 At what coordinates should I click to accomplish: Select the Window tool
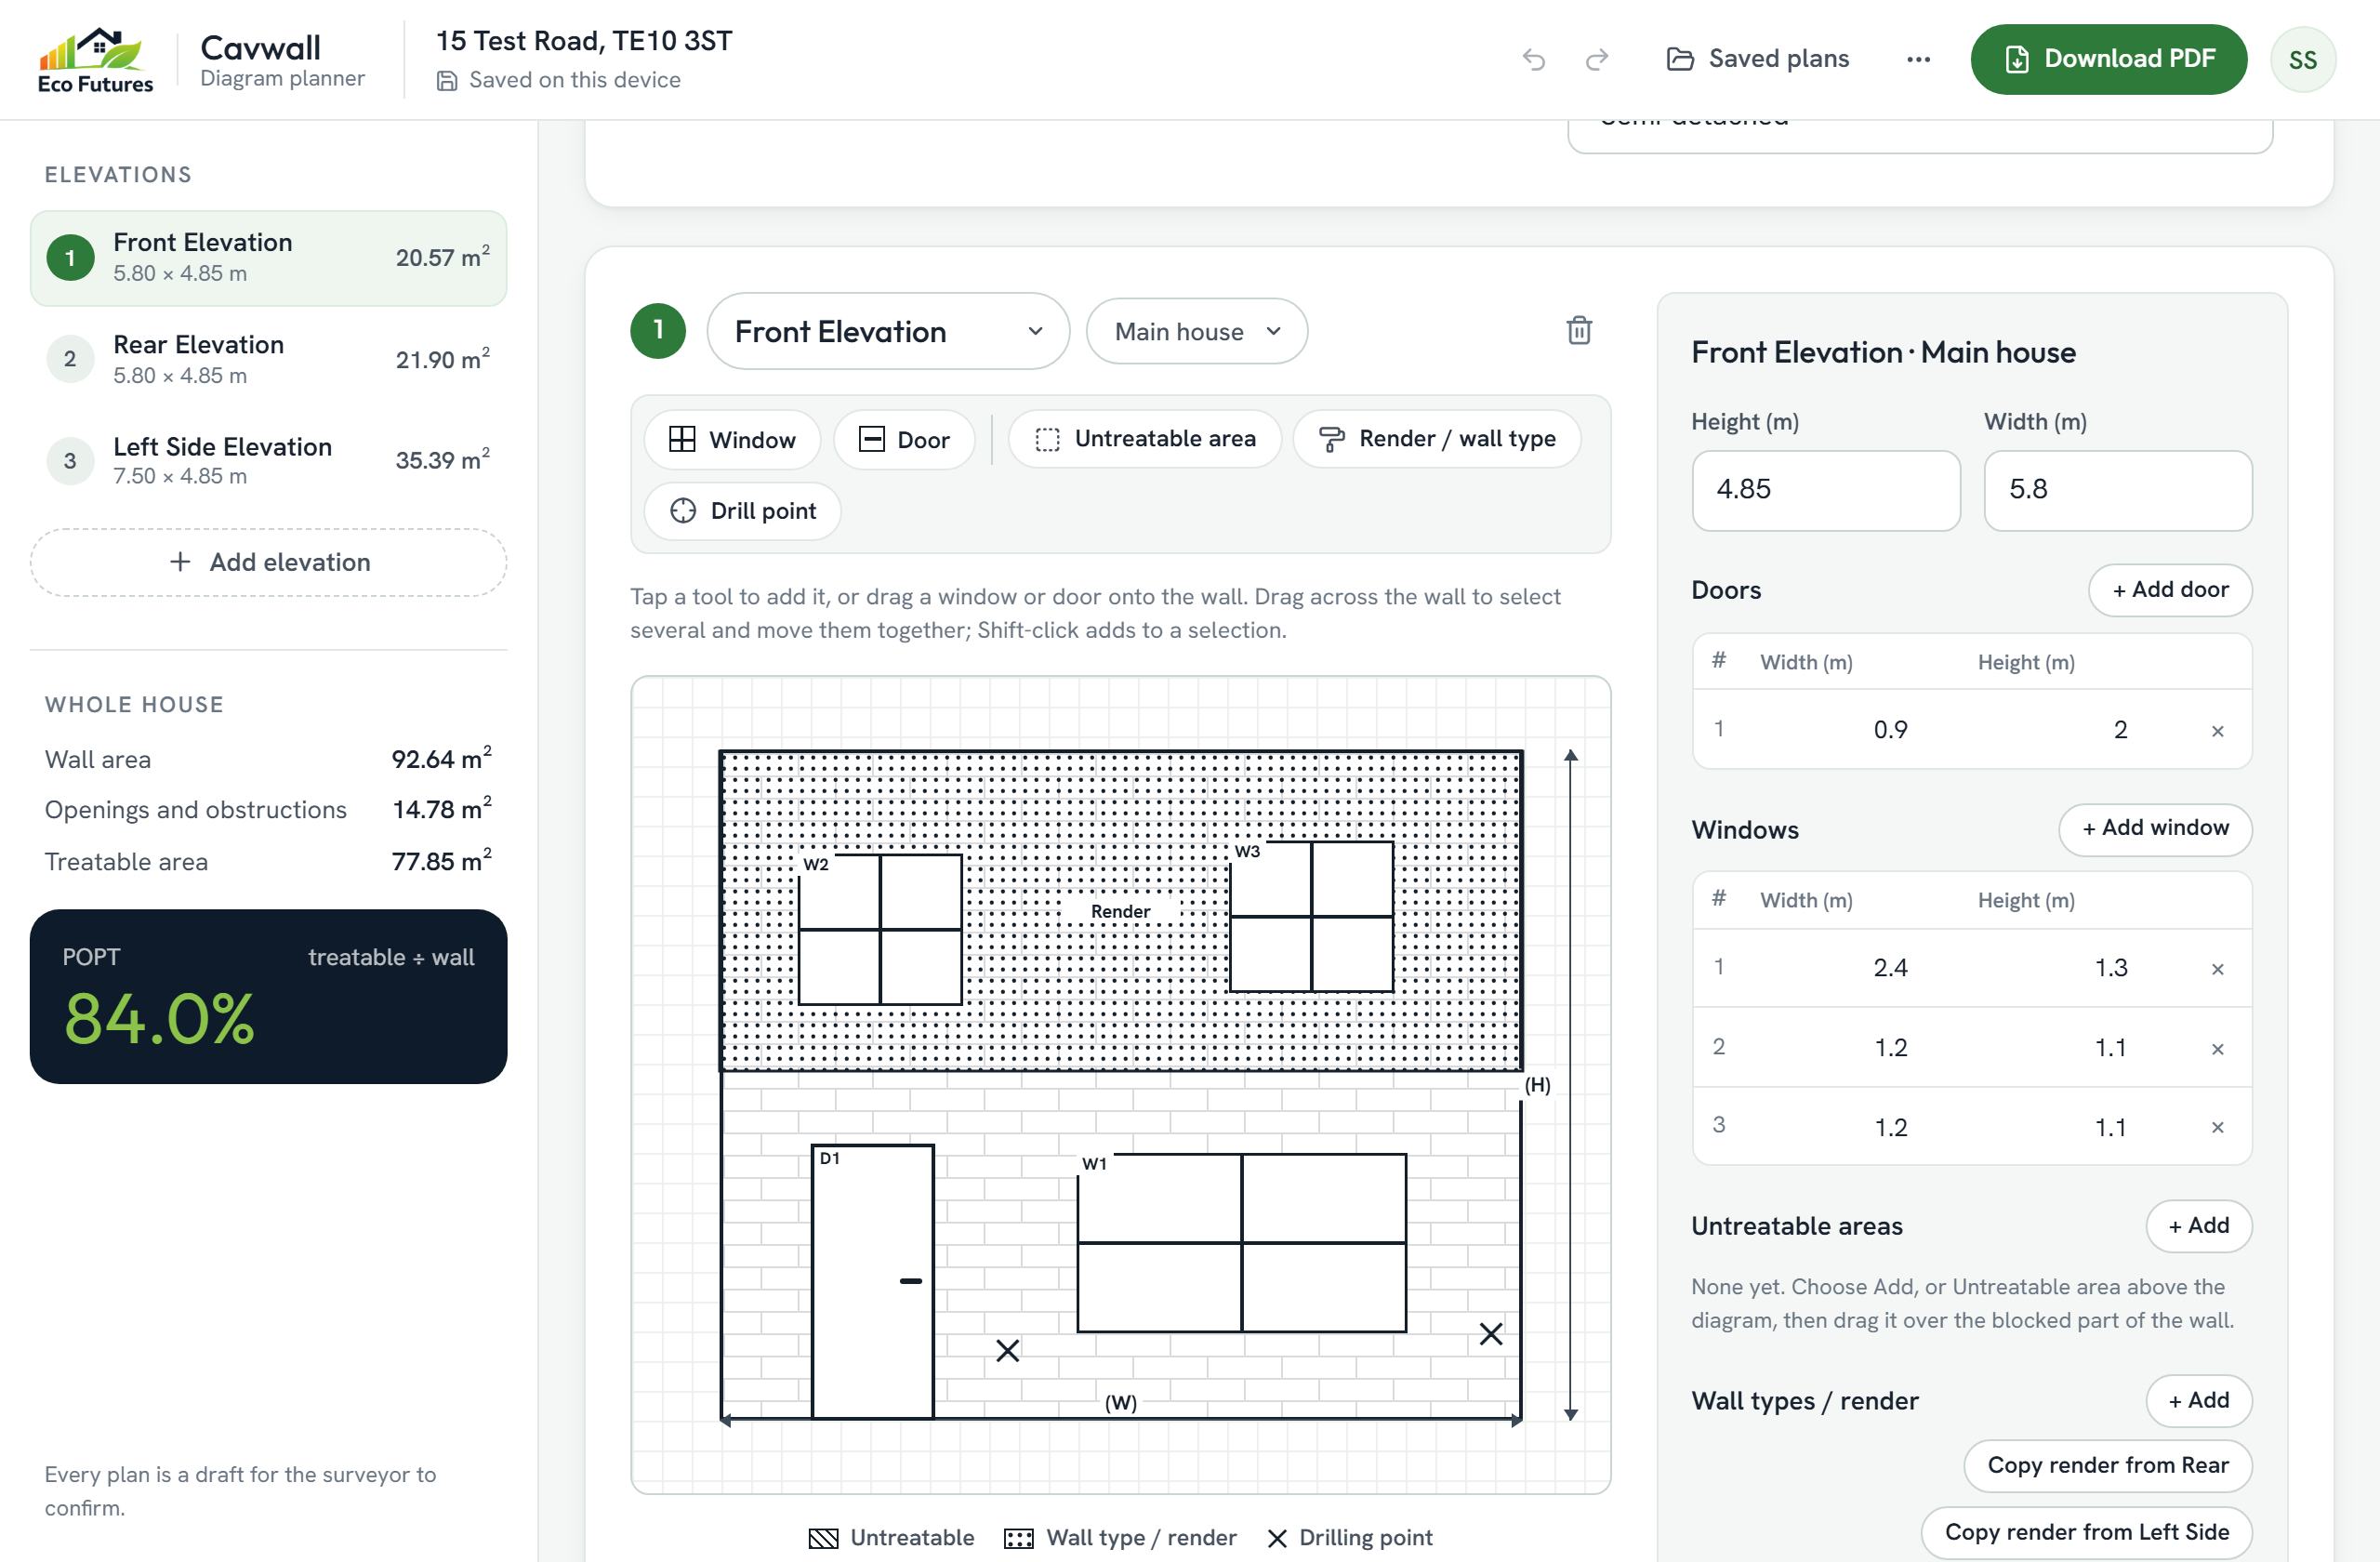[x=732, y=439]
